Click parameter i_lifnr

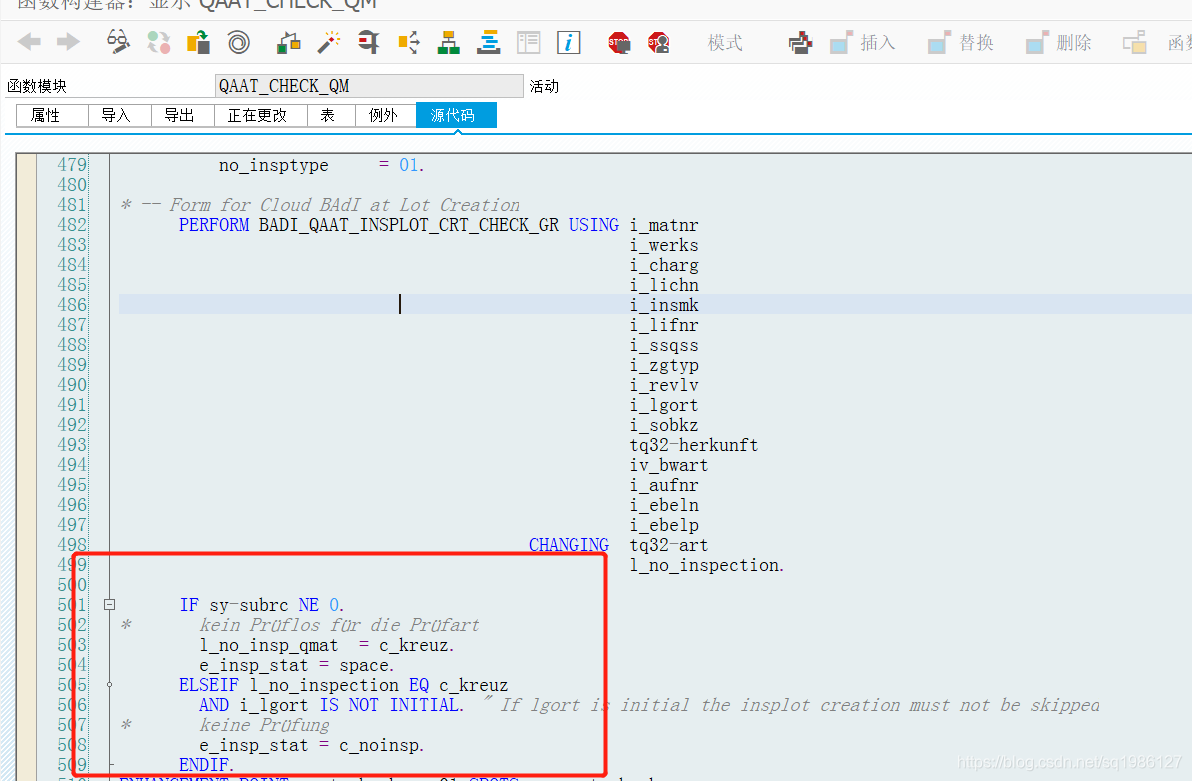click(x=664, y=325)
